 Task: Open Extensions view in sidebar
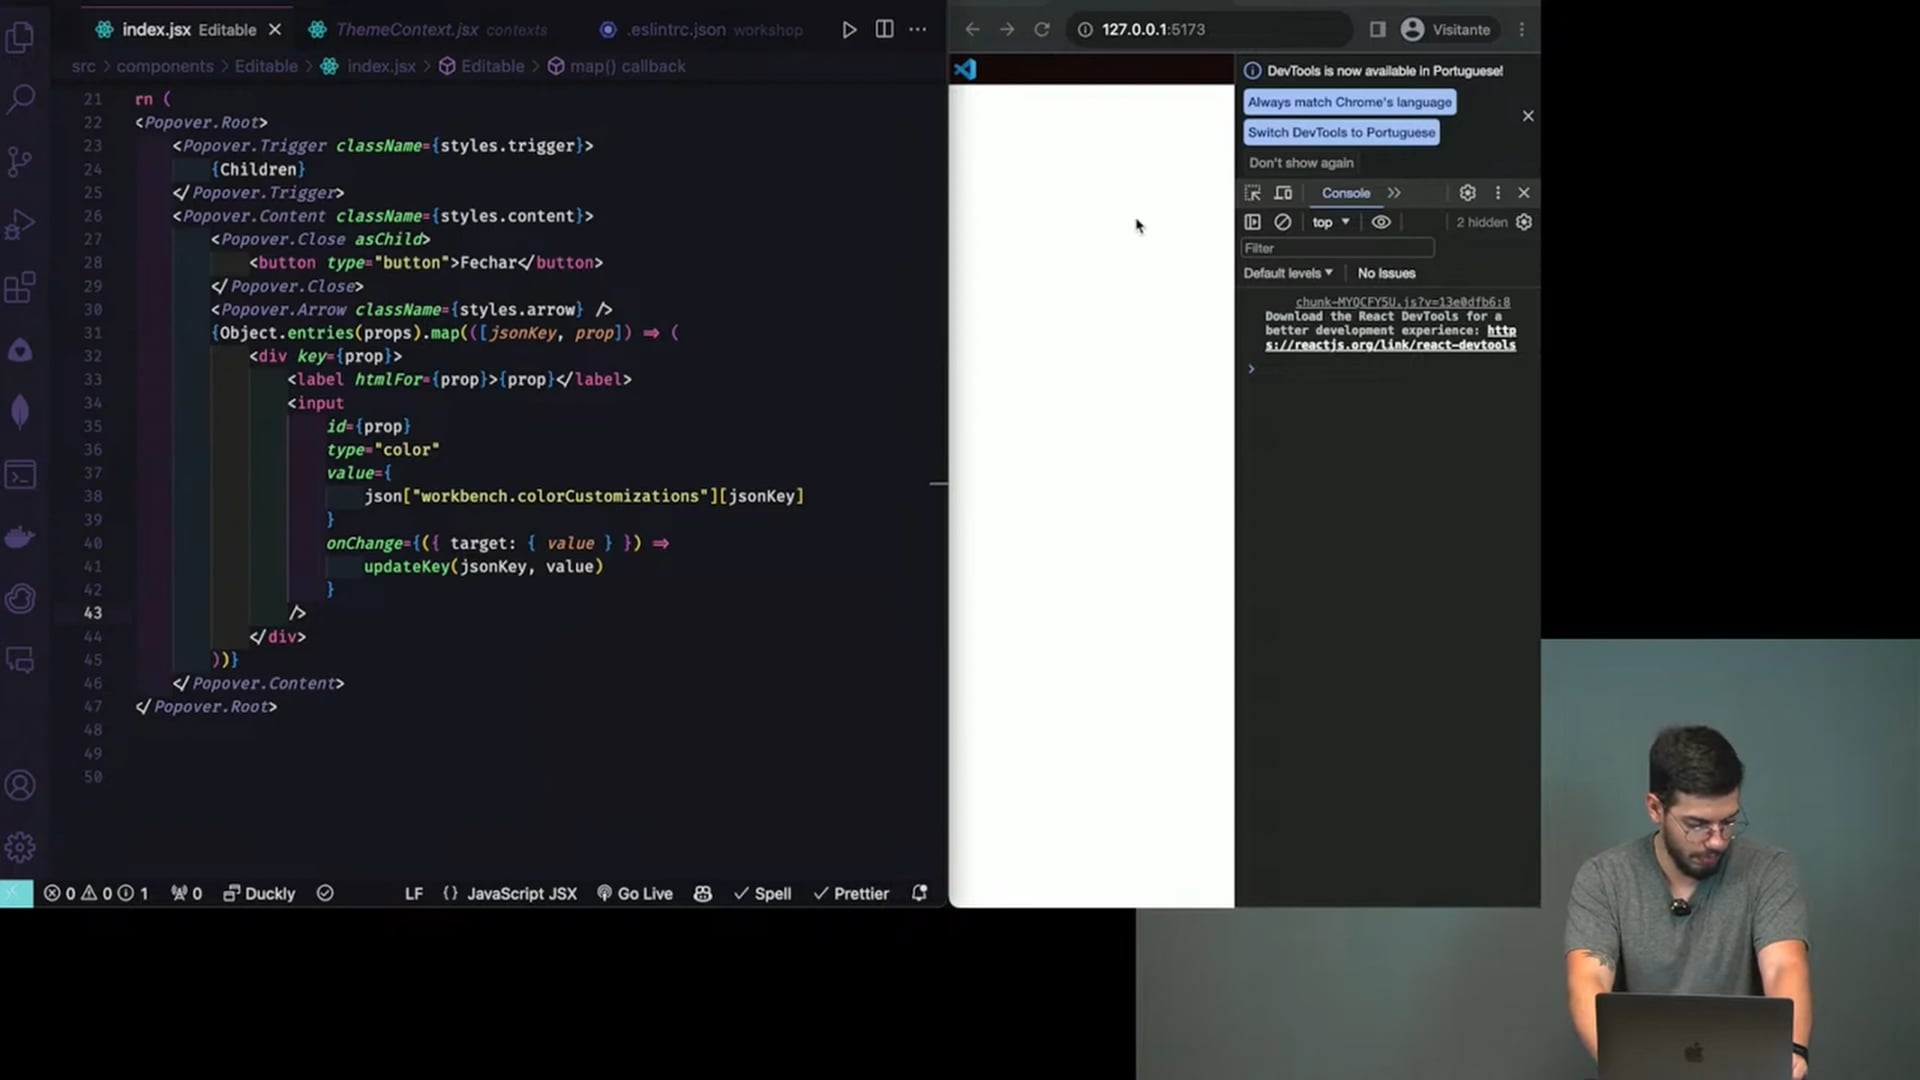(x=20, y=288)
